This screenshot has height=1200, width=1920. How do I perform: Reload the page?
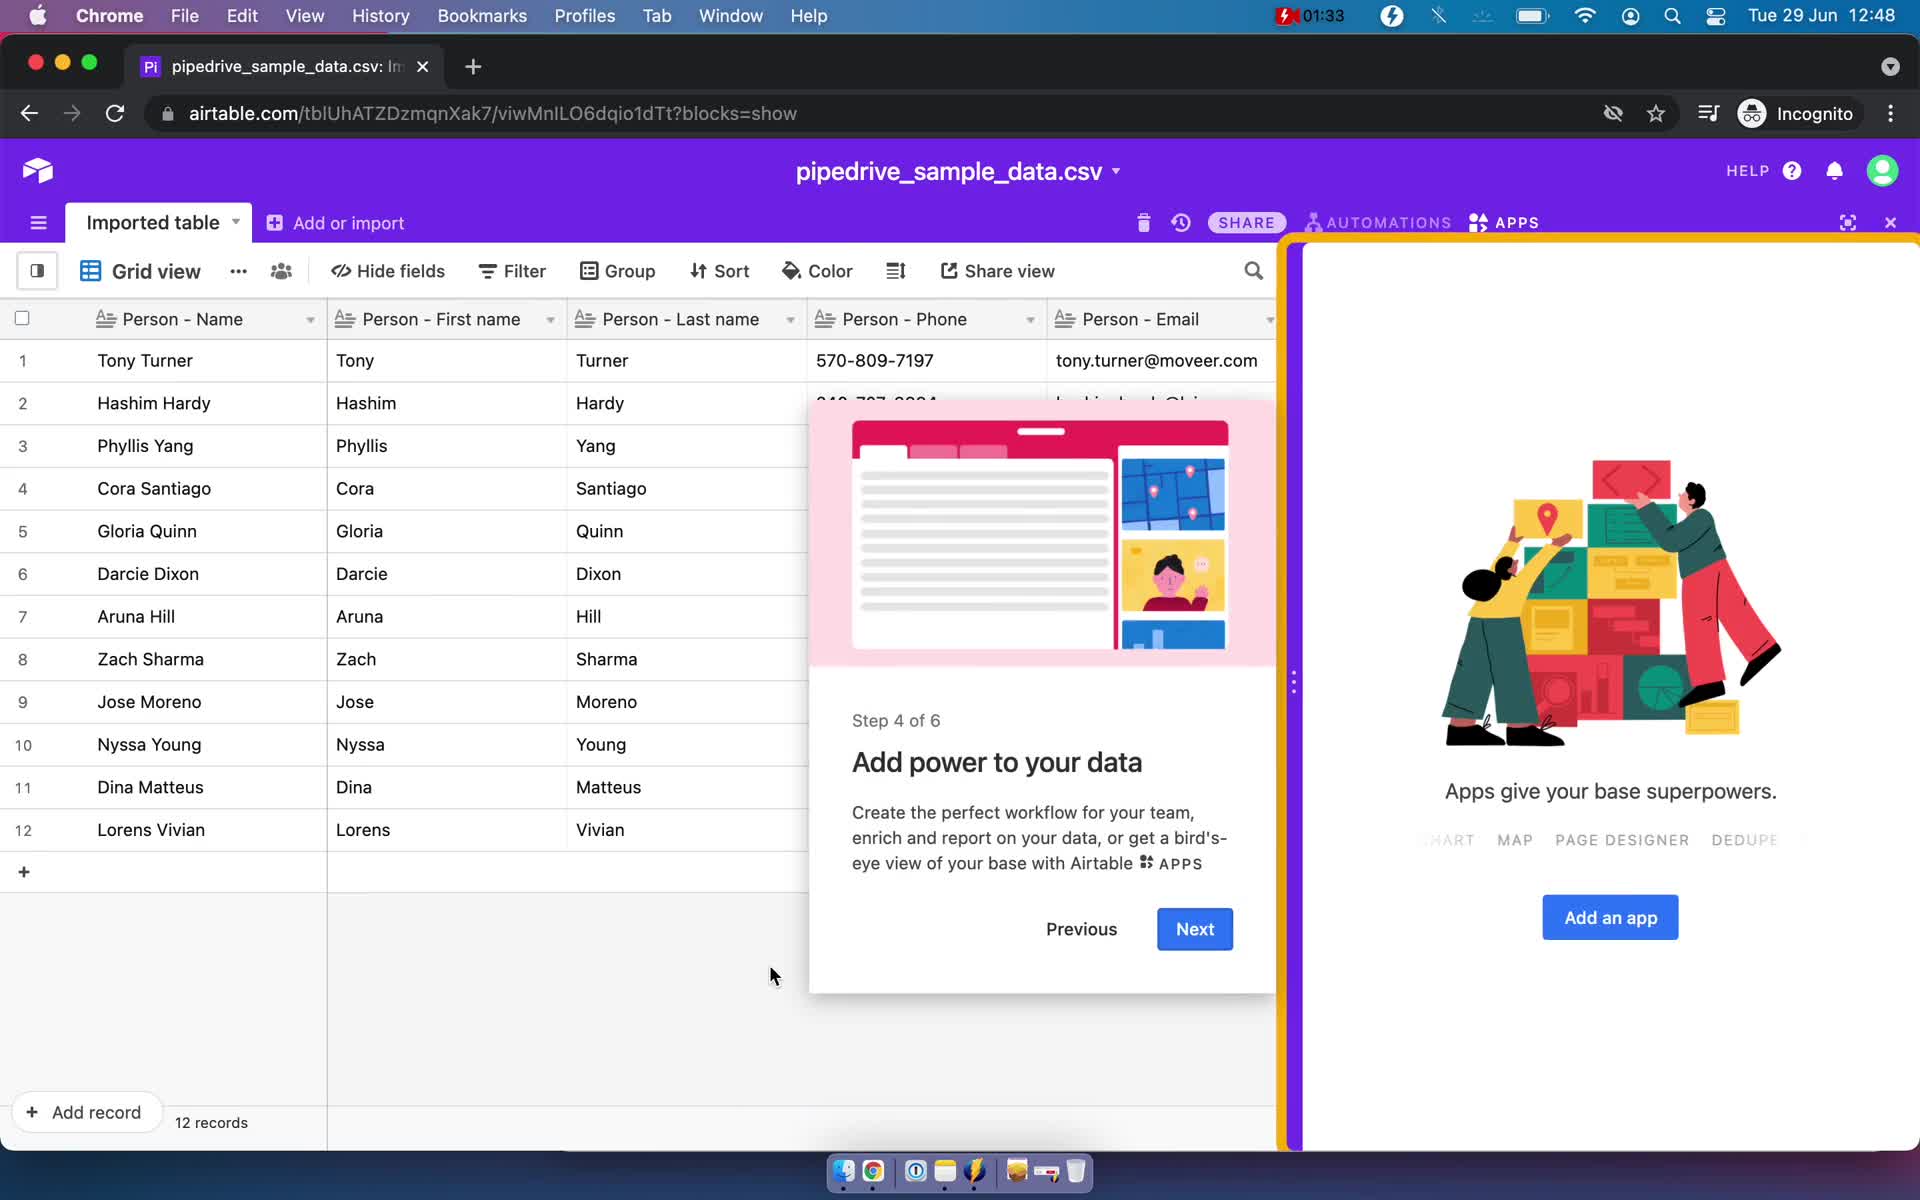click(115, 114)
